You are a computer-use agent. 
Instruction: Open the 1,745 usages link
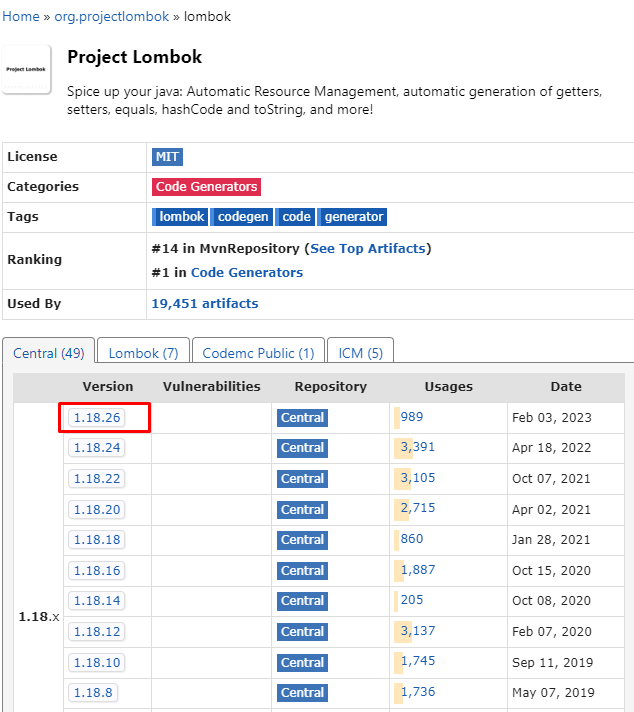(417, 661)
